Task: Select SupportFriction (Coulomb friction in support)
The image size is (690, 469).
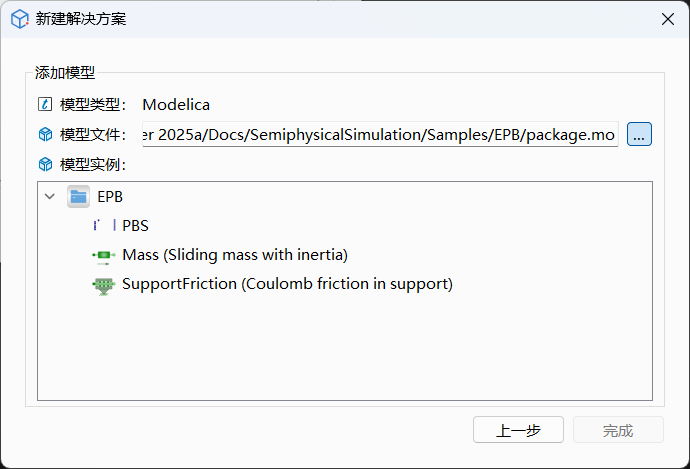Action: tap(287, 284)
